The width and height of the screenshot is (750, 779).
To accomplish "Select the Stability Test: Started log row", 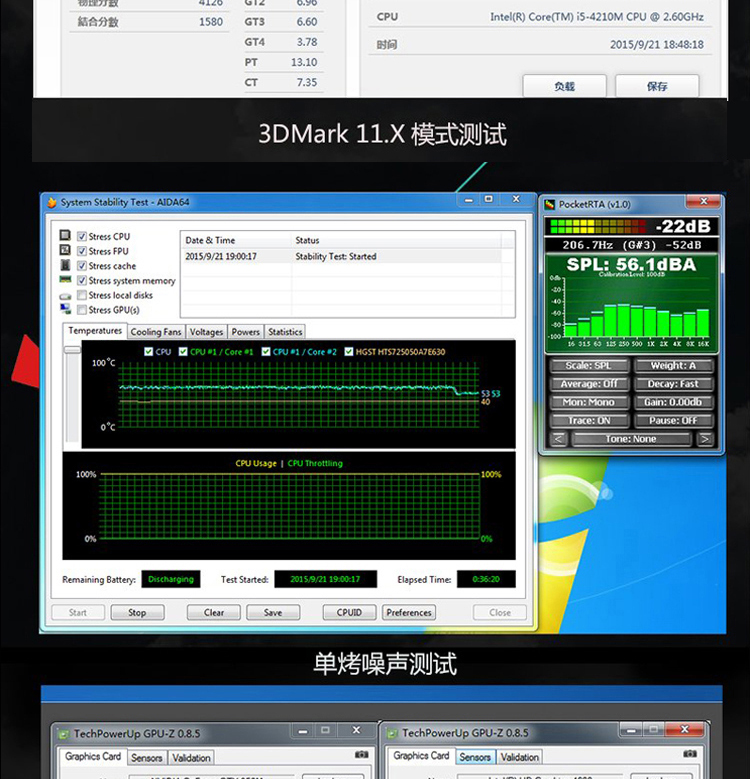I will click(x=343, y=256).
